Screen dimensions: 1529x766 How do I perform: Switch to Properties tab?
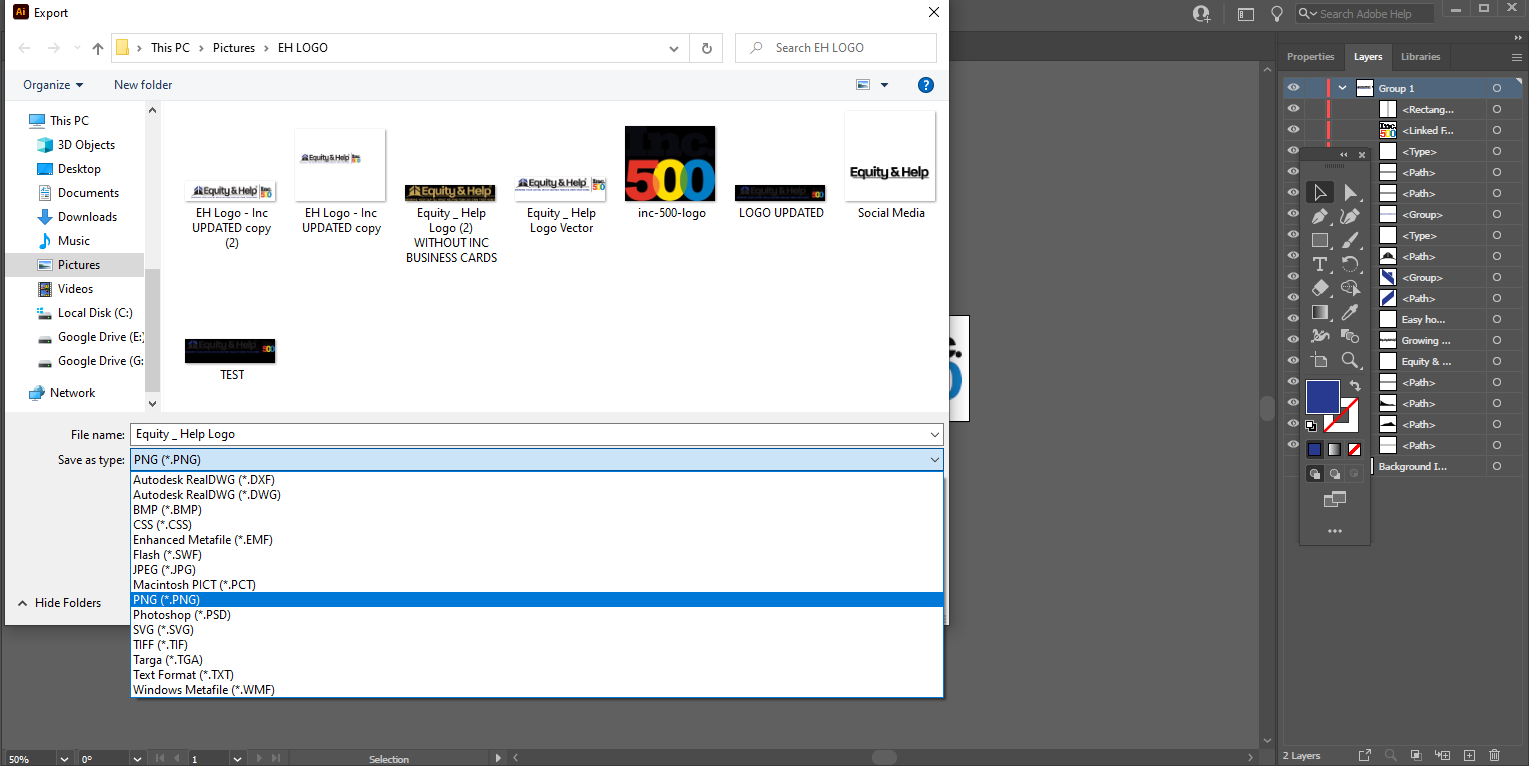pos(1310,57)
